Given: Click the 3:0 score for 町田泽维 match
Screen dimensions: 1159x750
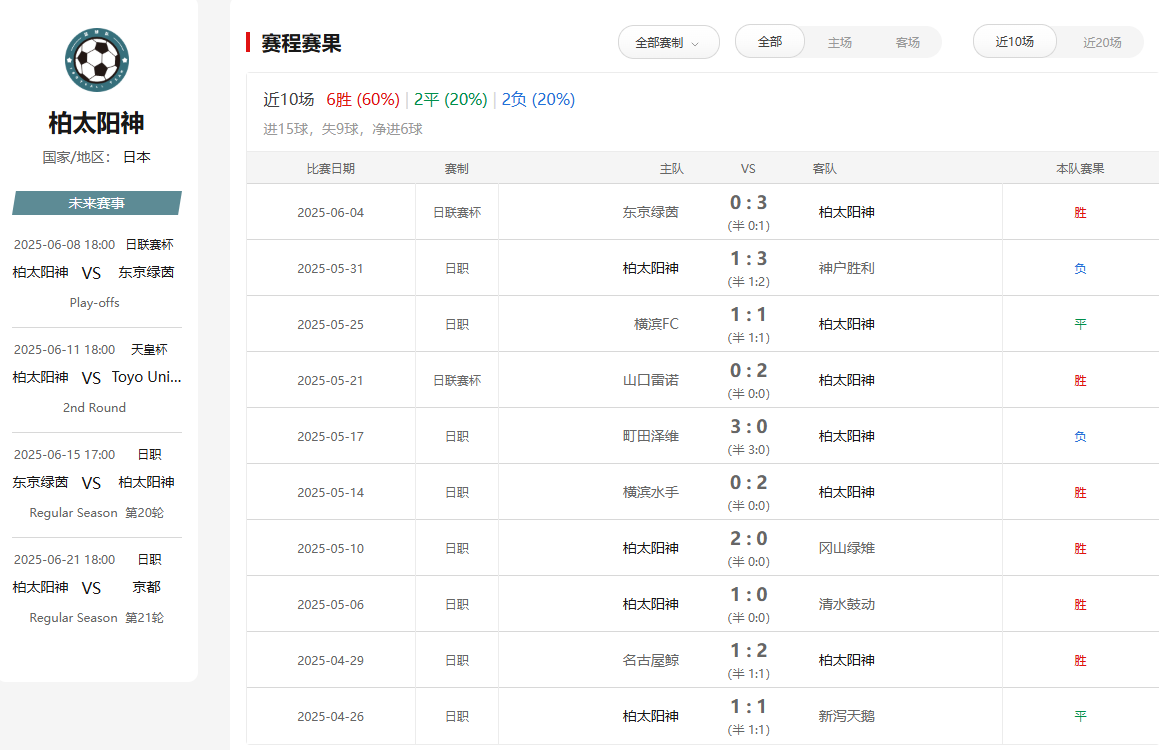Looking at the screenshot, I should [x=748, y=427].
